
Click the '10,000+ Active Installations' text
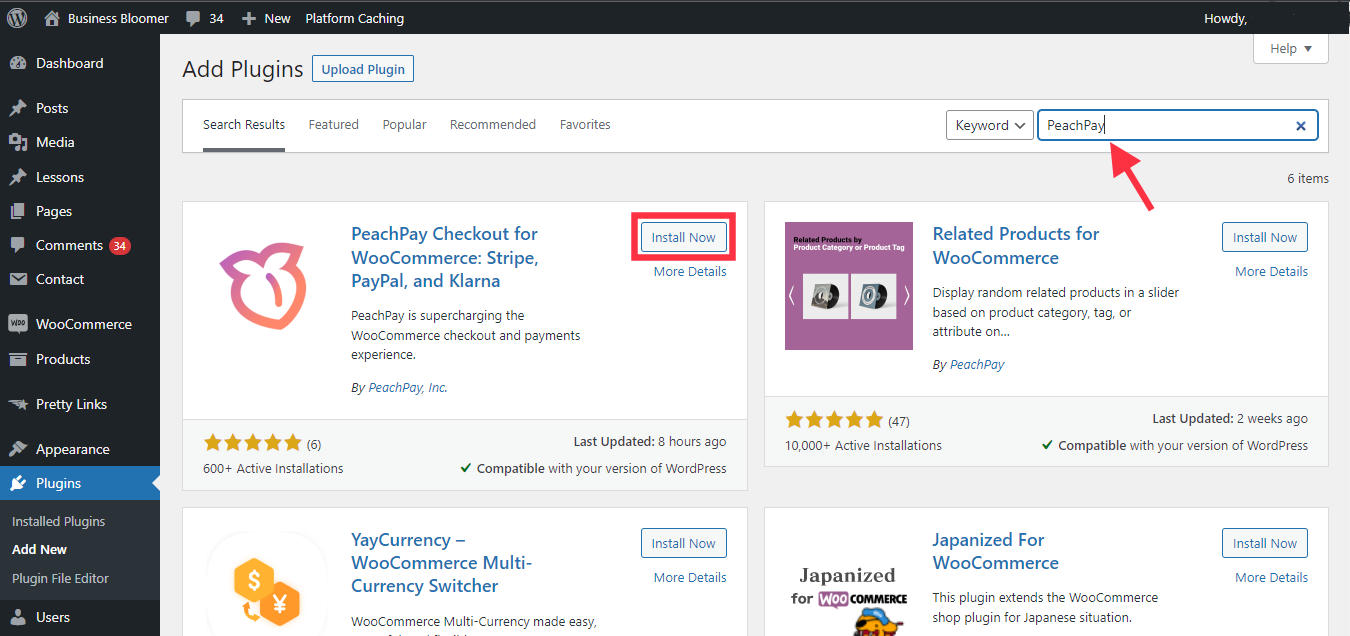click(863, 445)
